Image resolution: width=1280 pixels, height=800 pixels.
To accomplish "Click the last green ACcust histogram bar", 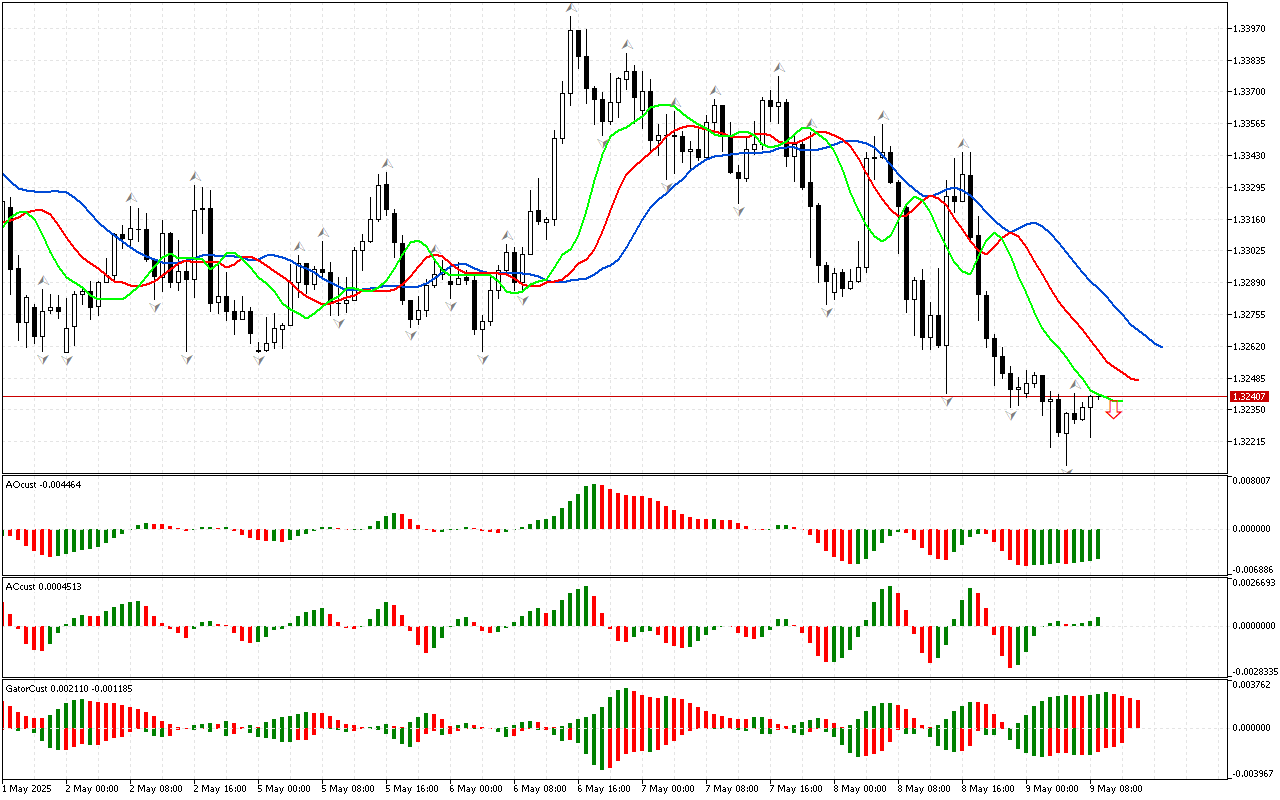I will 1098,621.
